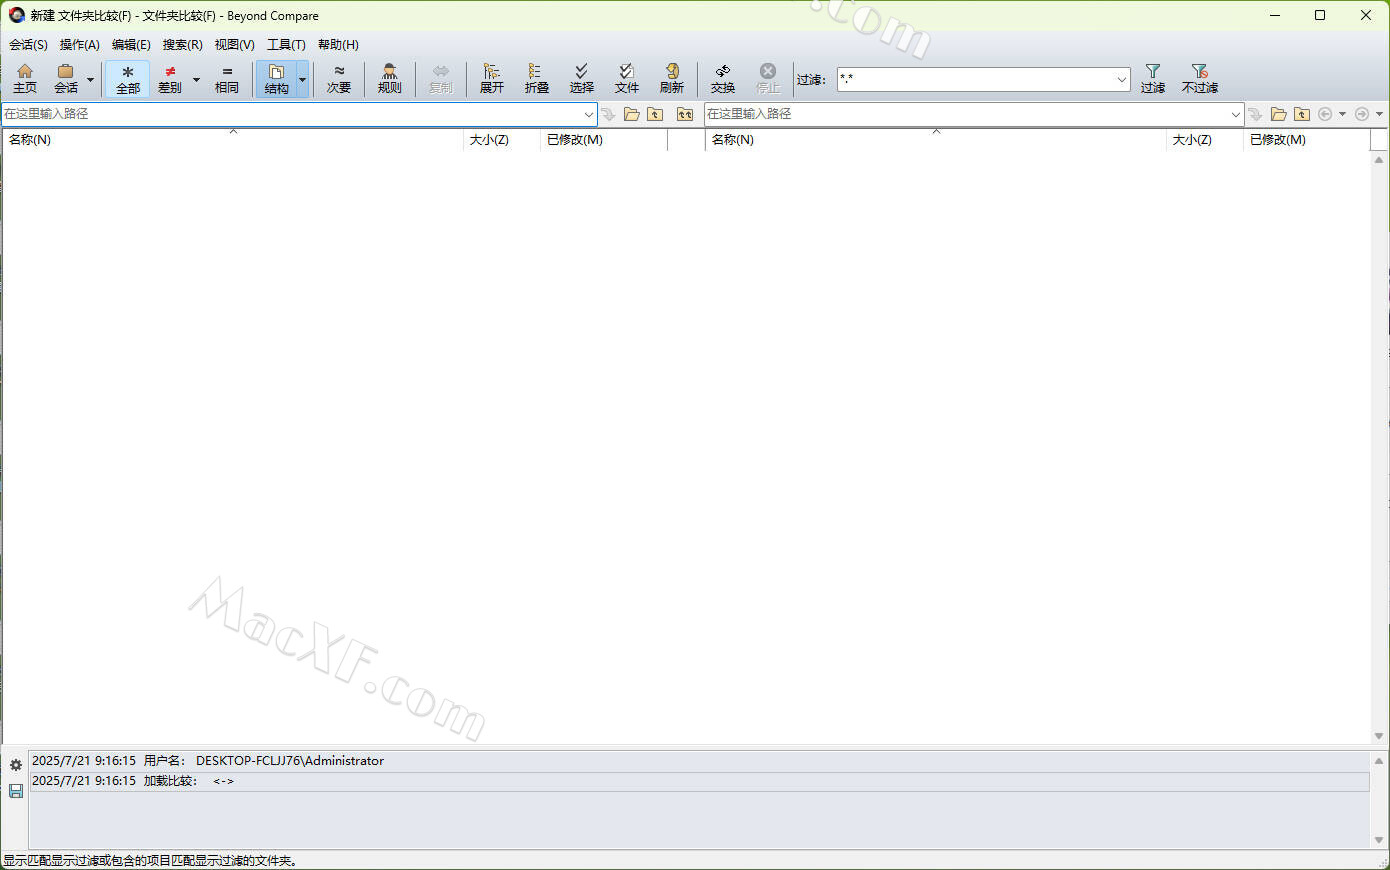Image resolution: width=1390 pixels, height=870 pixels.
Task: Click the file list scroll-down arrow
Action: pyautogui.click(x=1379, y=736)
